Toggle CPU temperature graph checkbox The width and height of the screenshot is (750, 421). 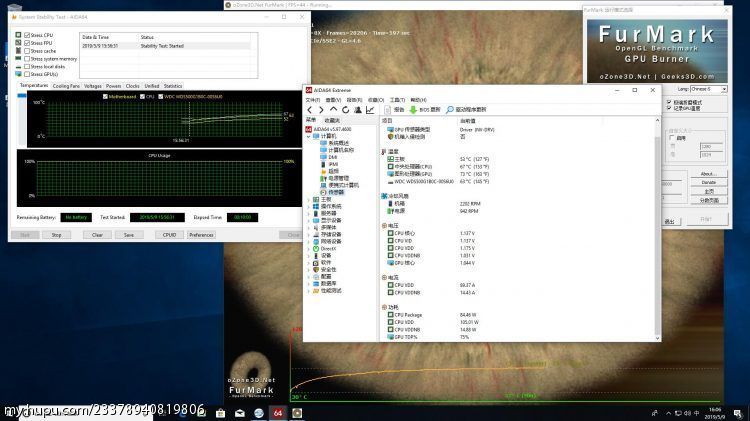point(143,97)
